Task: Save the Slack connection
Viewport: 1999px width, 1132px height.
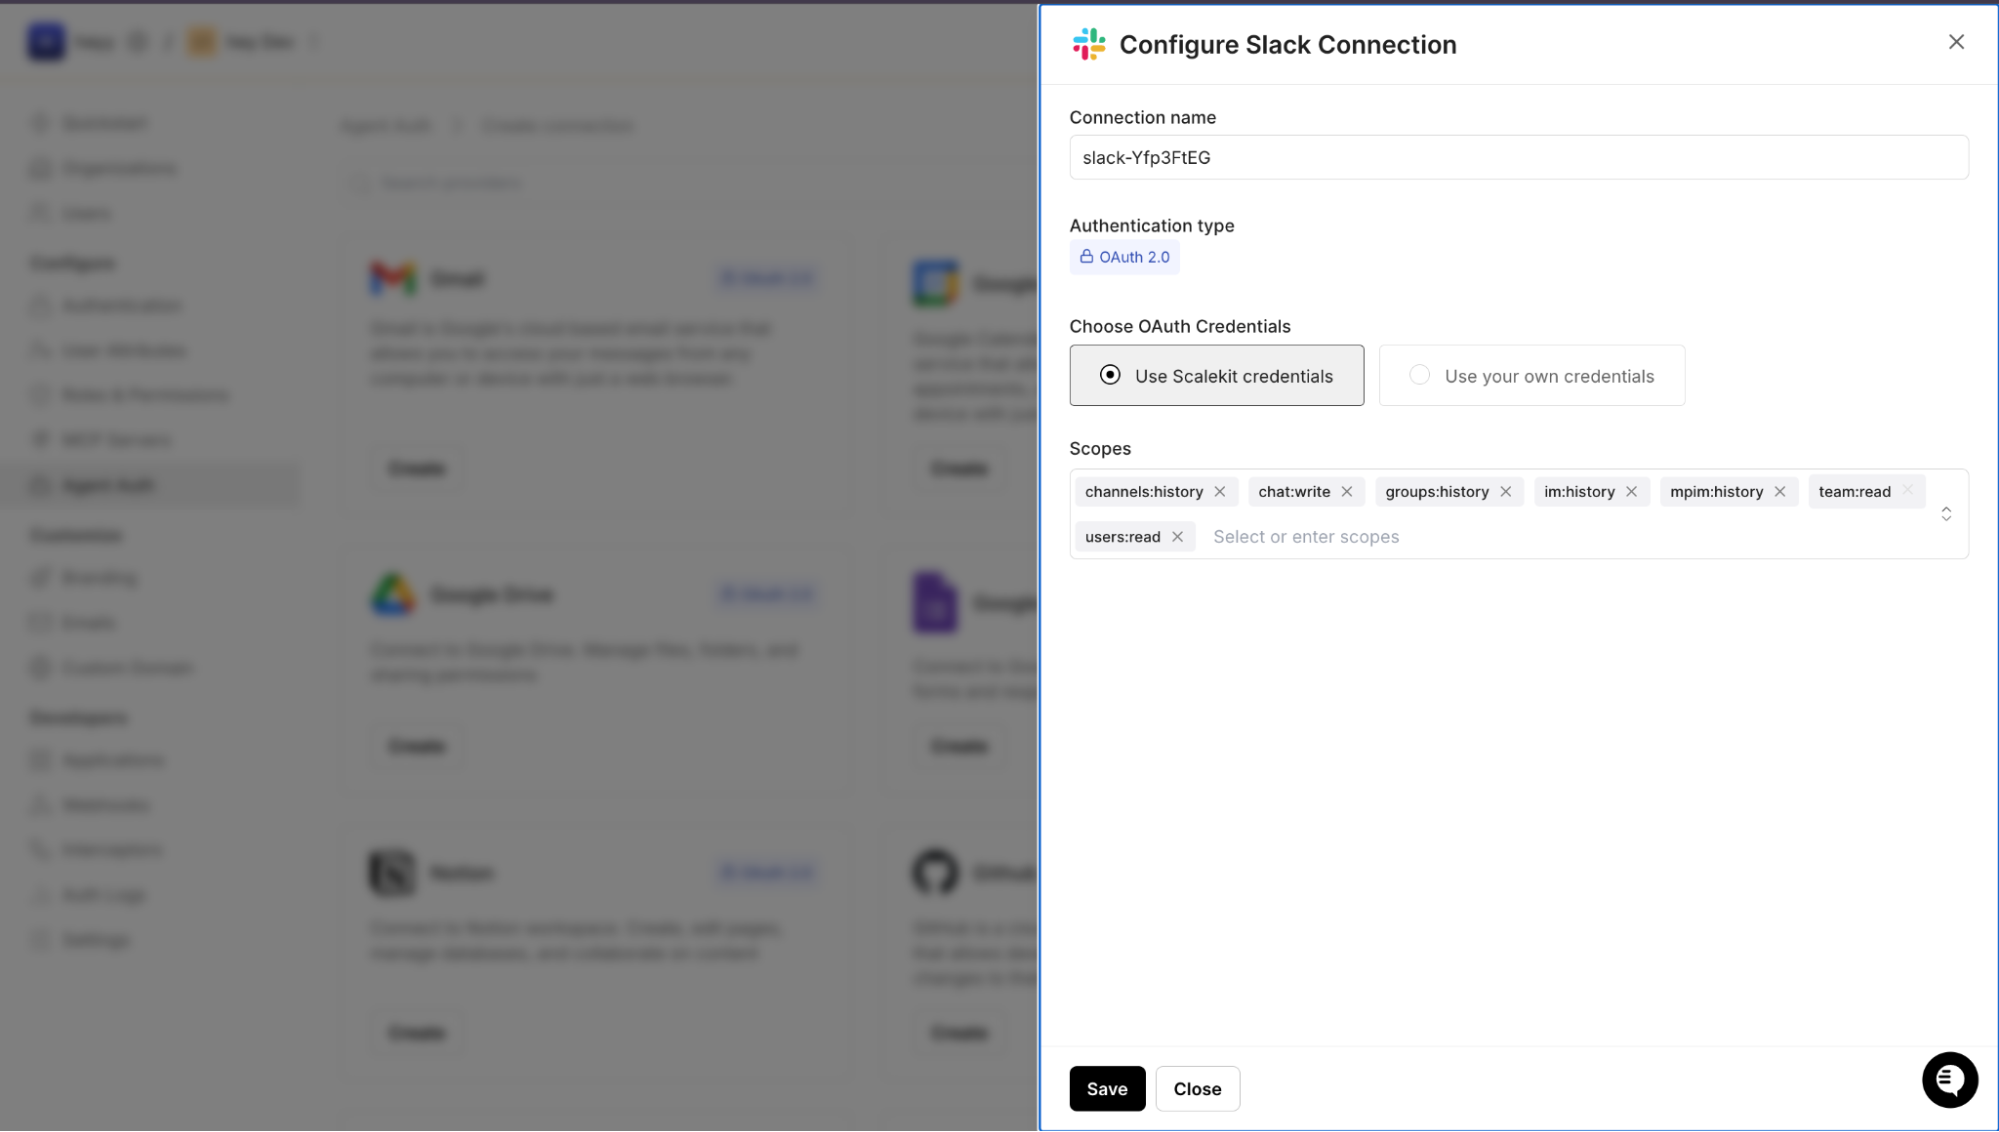Action: click(1107, 1088)
